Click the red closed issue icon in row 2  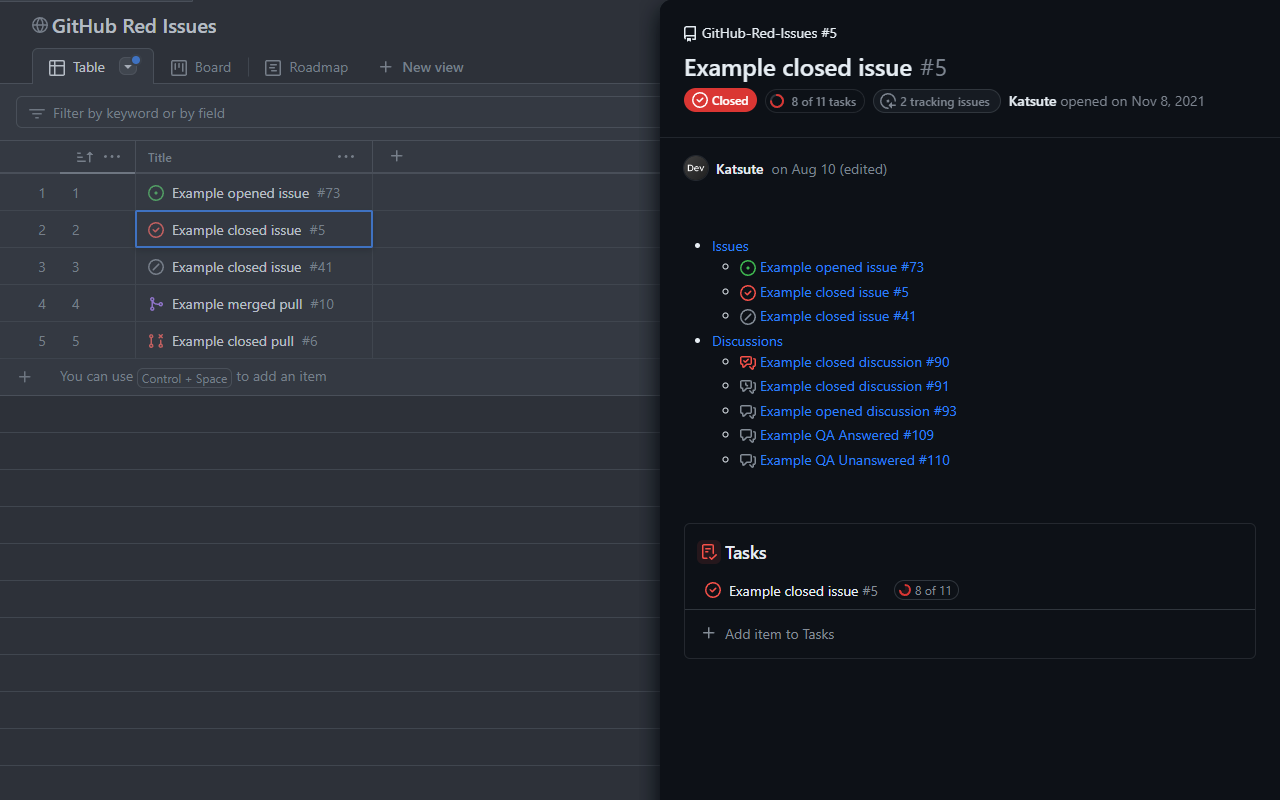[156, 229]
